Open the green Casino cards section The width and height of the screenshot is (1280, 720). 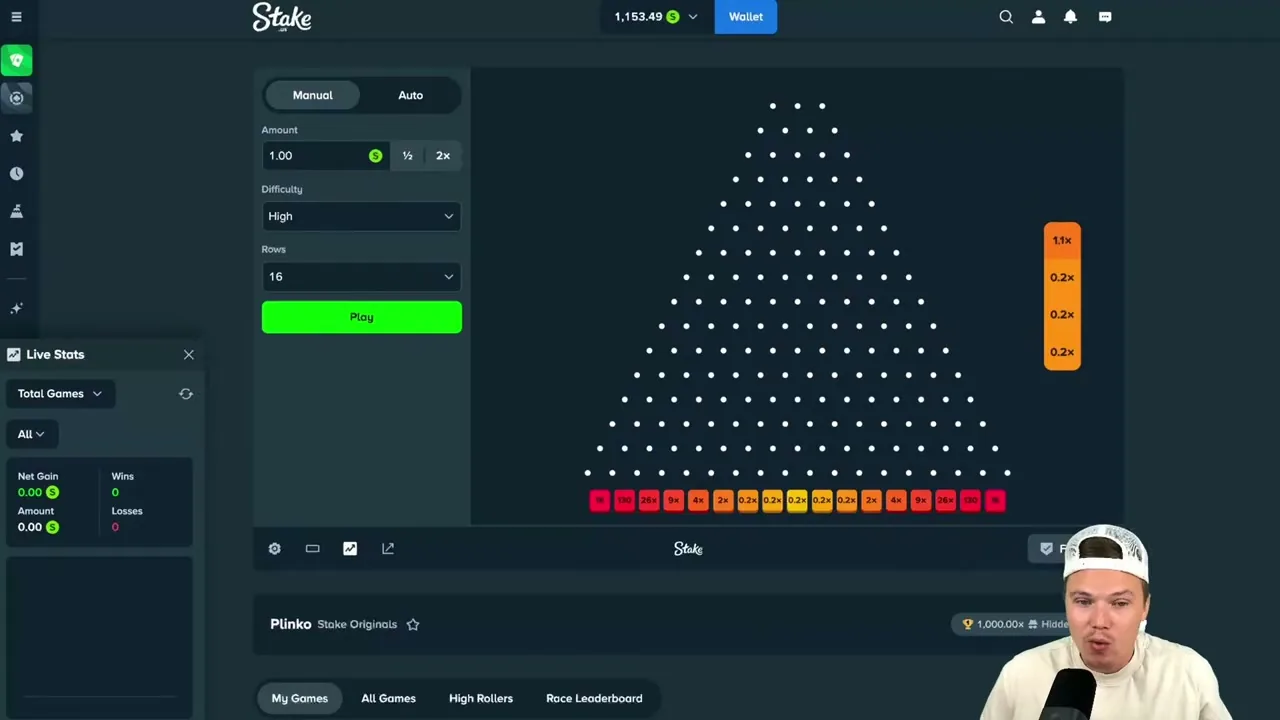pos(16,61)
